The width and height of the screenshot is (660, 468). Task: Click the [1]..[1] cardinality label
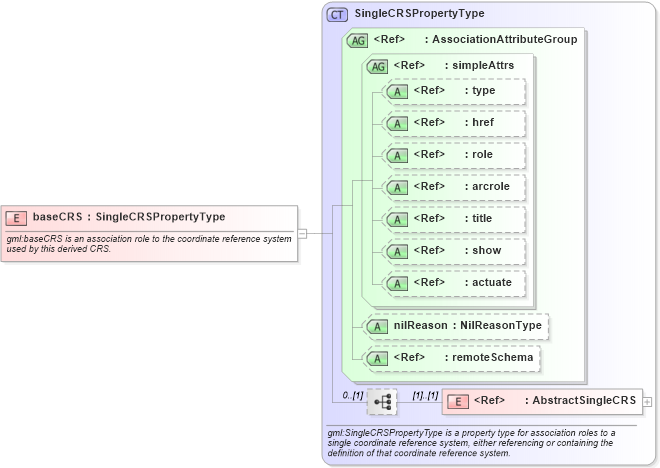click(x=425, y=395)
